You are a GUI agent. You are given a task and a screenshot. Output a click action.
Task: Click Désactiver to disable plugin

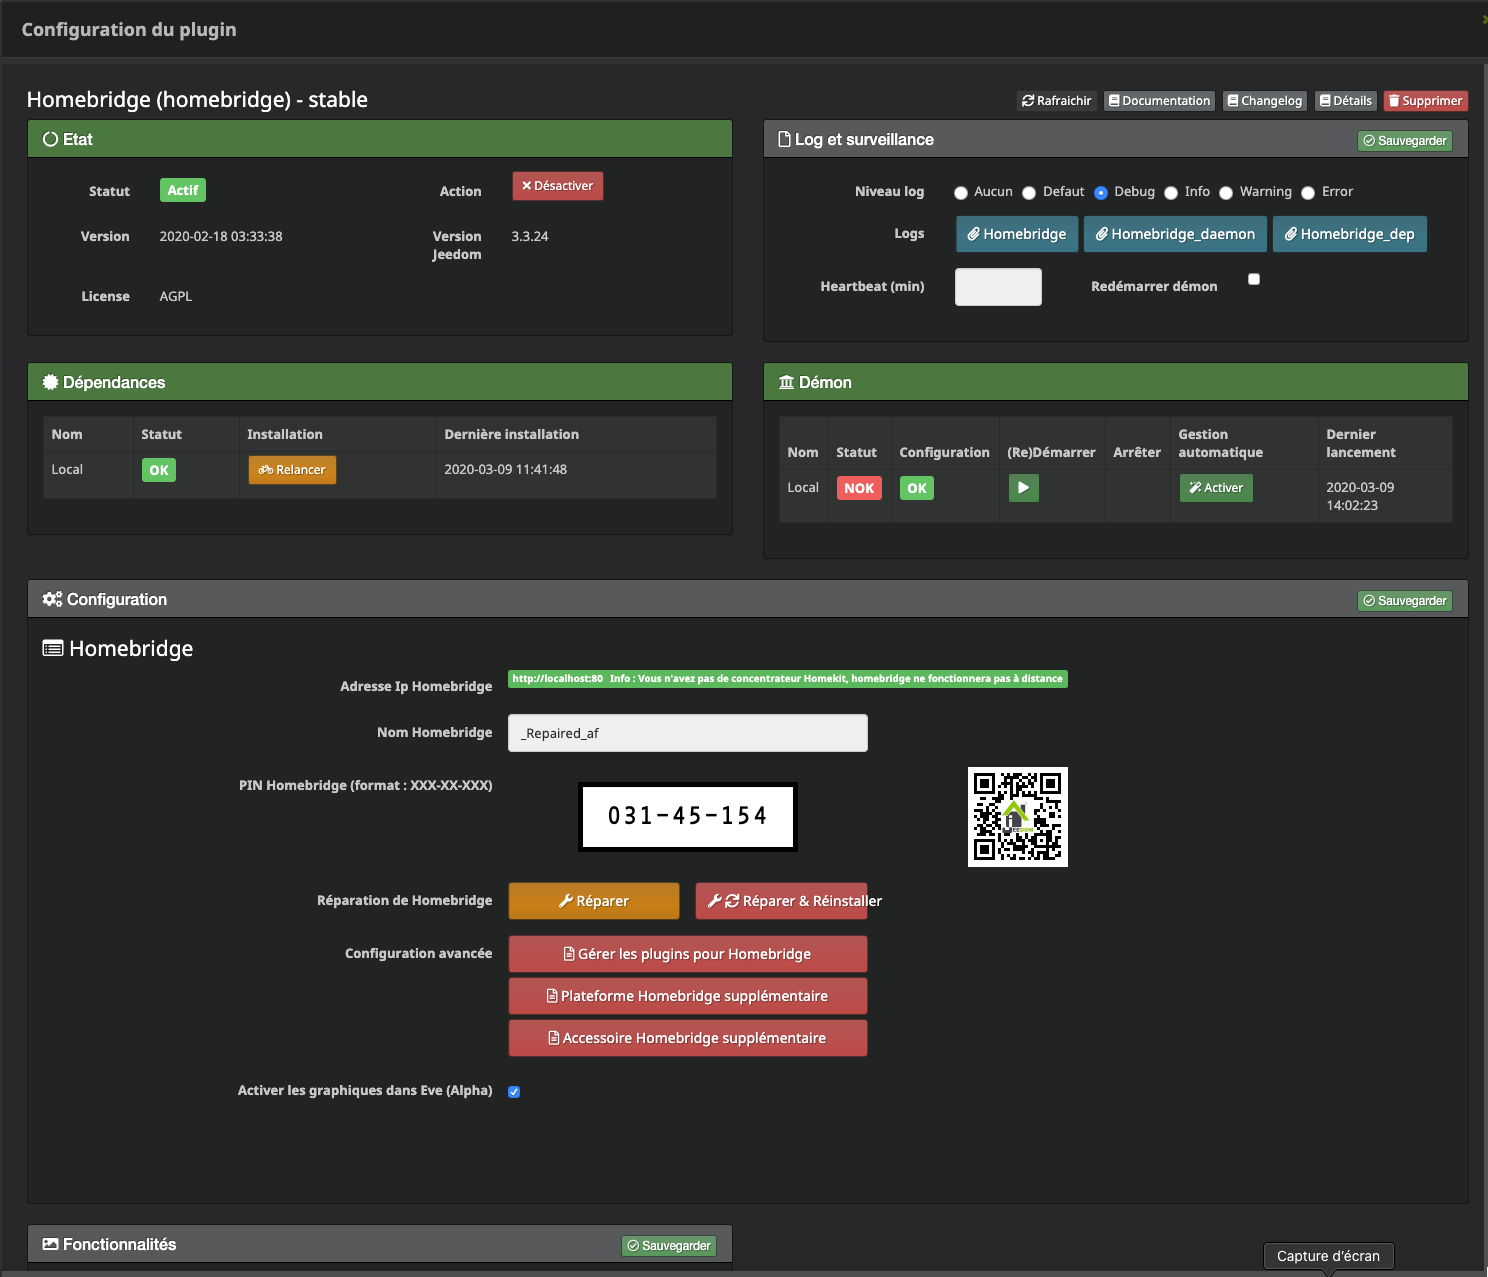(557, 186)
